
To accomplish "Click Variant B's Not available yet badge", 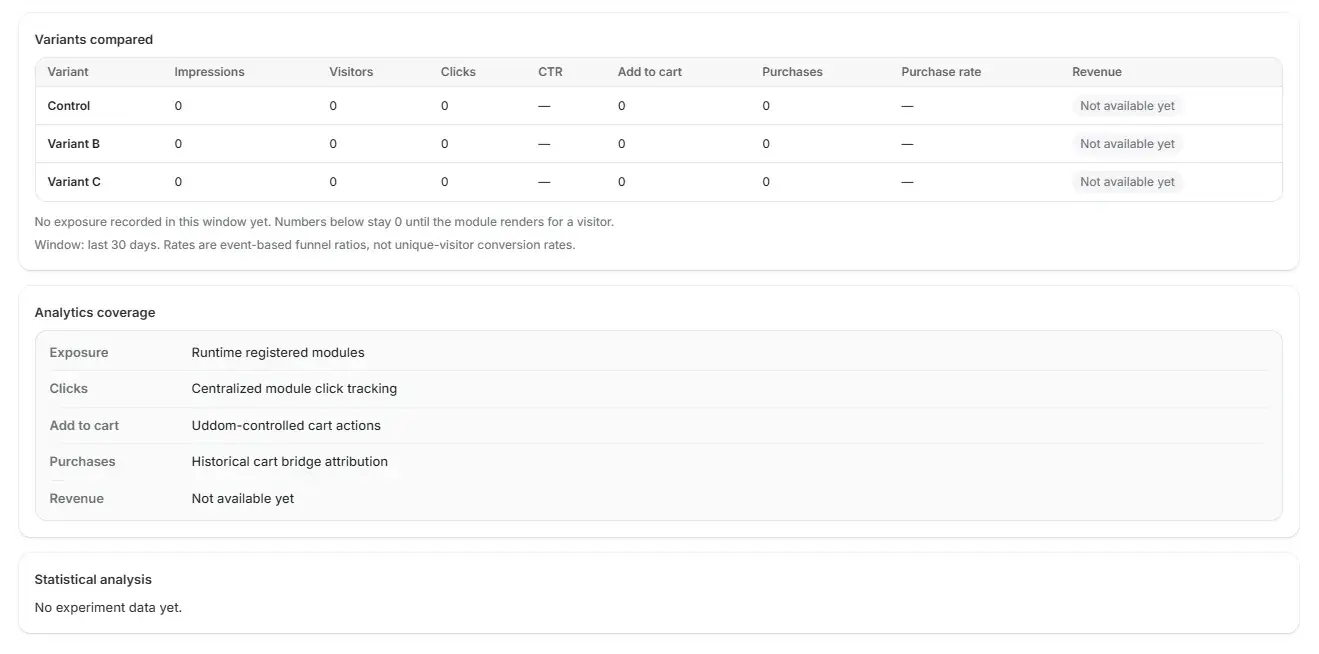I will tap(1127, 144).
